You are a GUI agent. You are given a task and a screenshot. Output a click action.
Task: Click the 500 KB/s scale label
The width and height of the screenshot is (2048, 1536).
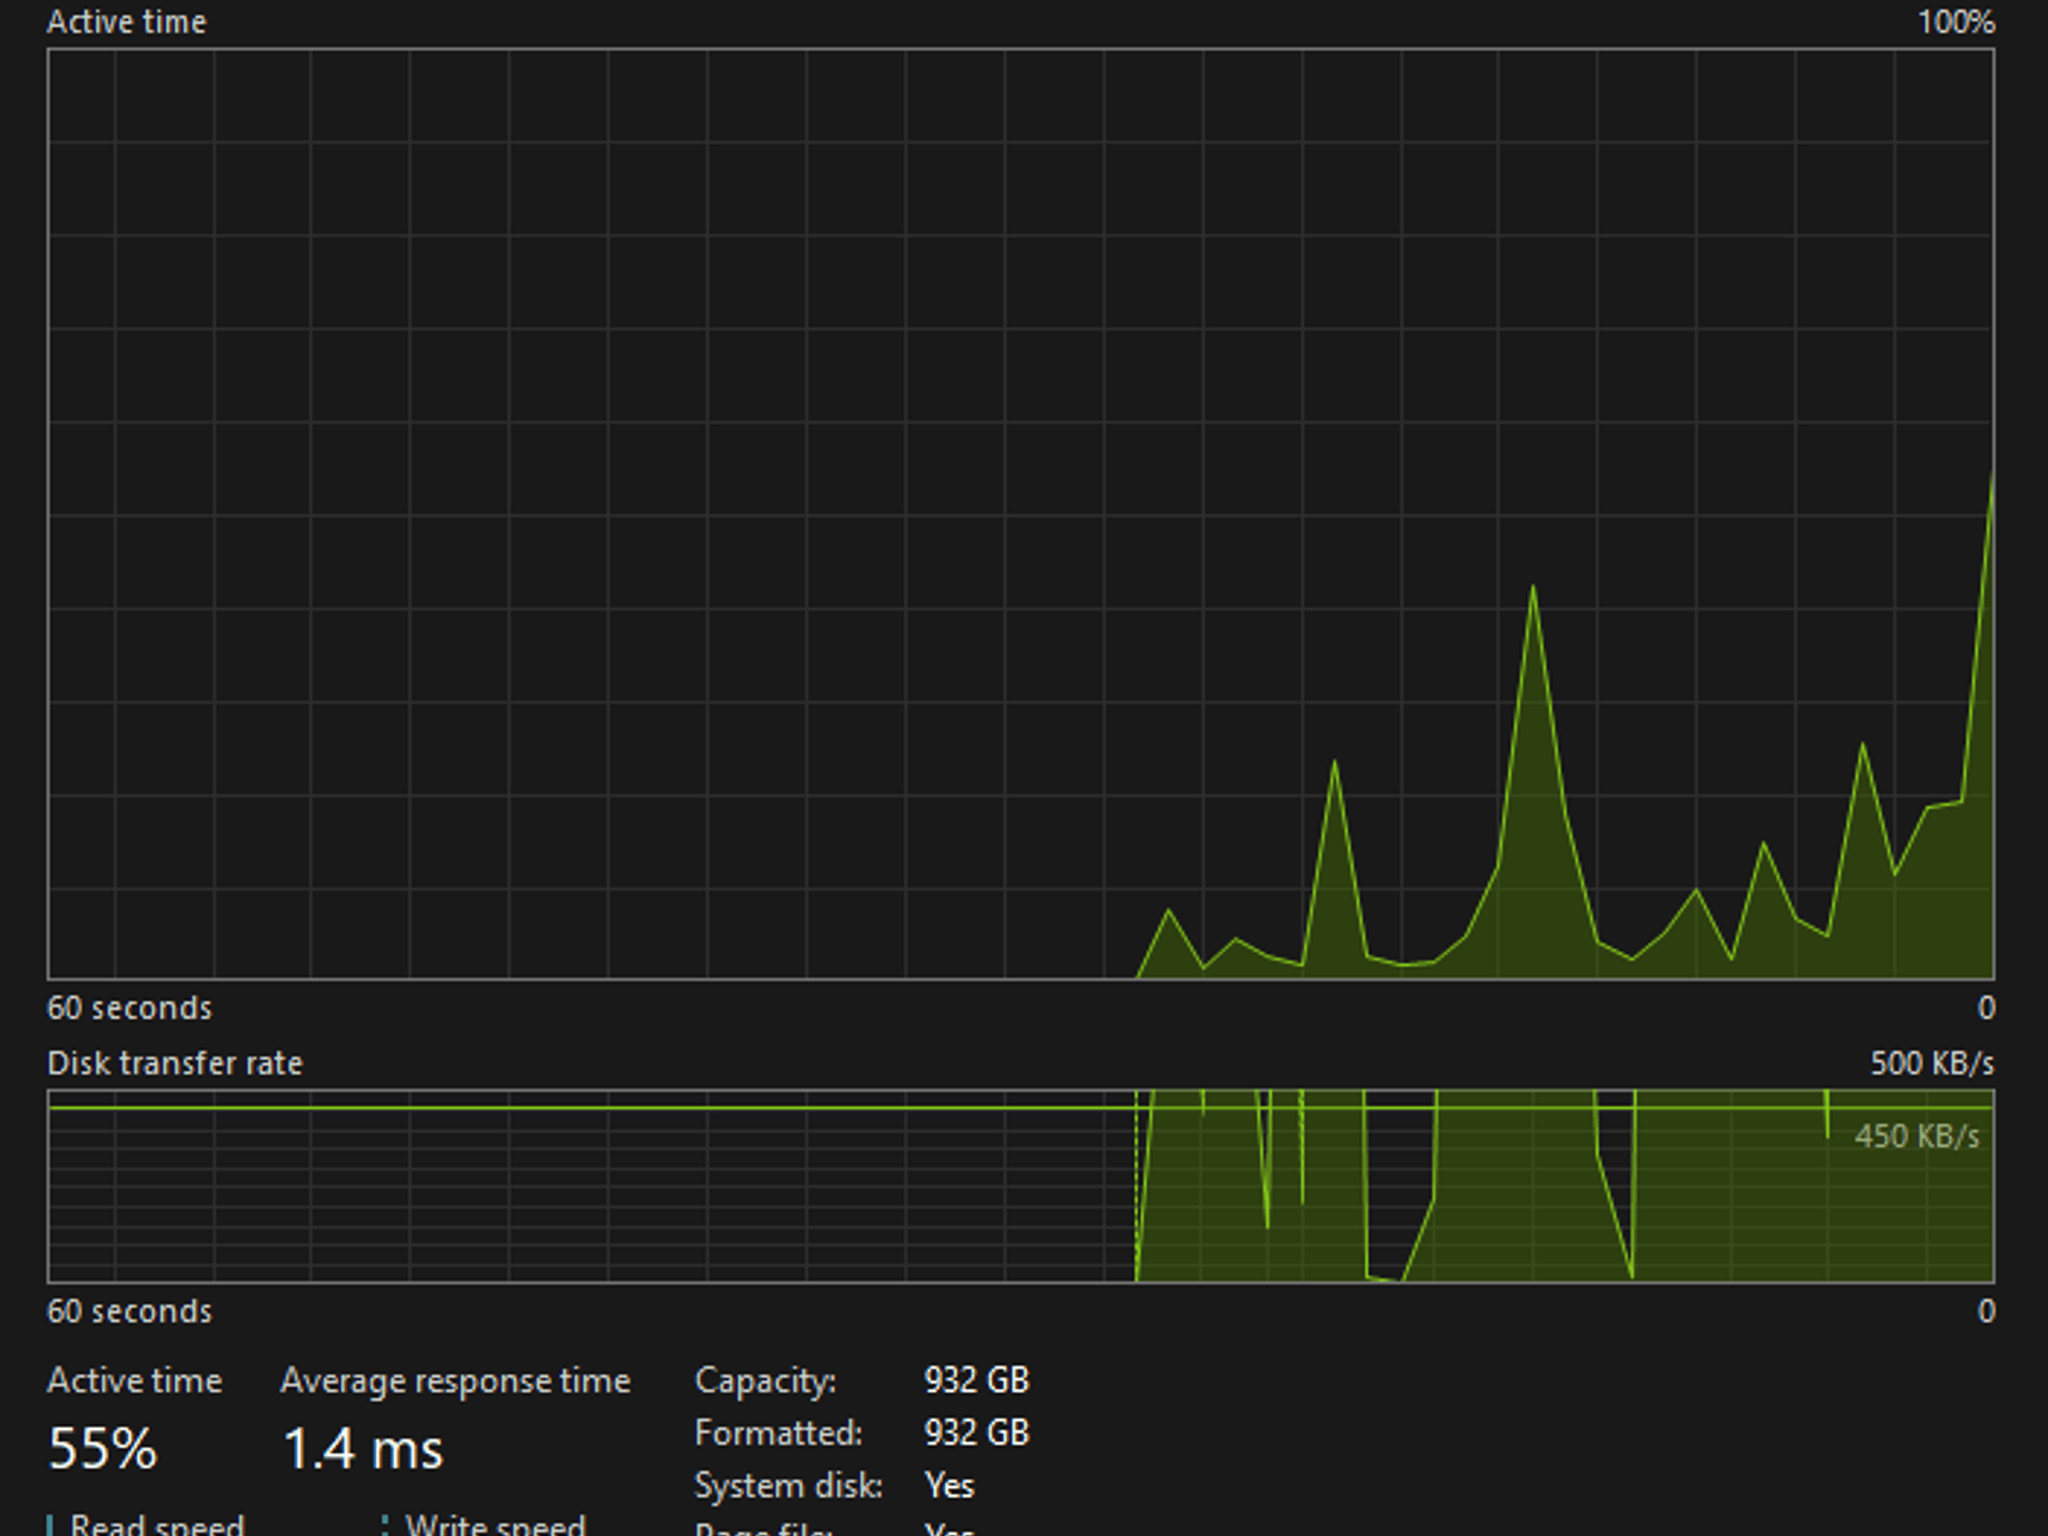(1932, 1063)
